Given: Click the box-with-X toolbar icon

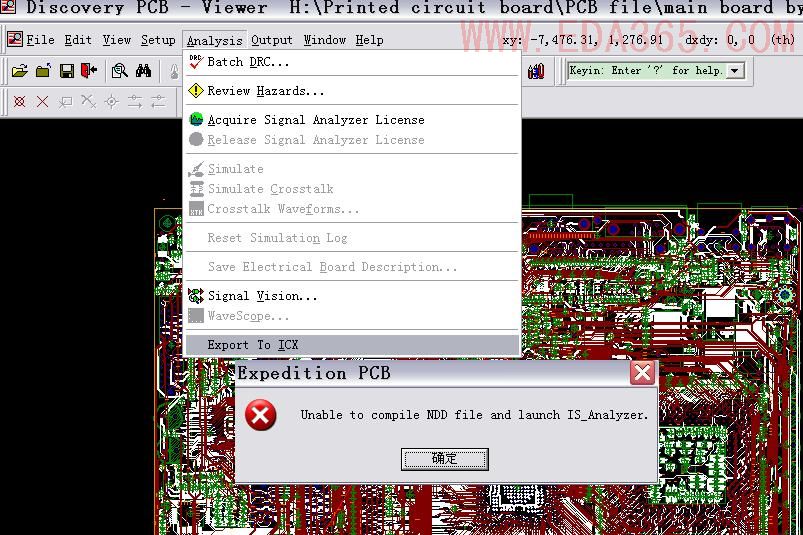Looking at the screenshot, I should (65, 102).
